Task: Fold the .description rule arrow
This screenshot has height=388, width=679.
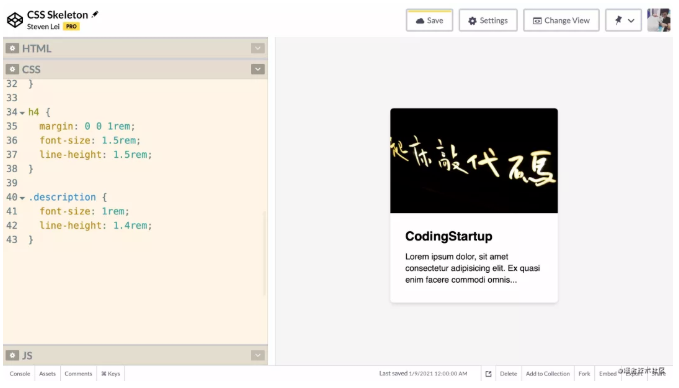Action: click(x=22, y=198)
